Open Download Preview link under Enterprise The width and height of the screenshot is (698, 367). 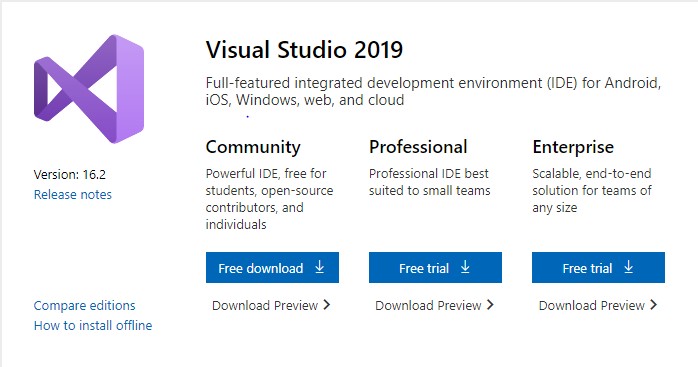598,305
